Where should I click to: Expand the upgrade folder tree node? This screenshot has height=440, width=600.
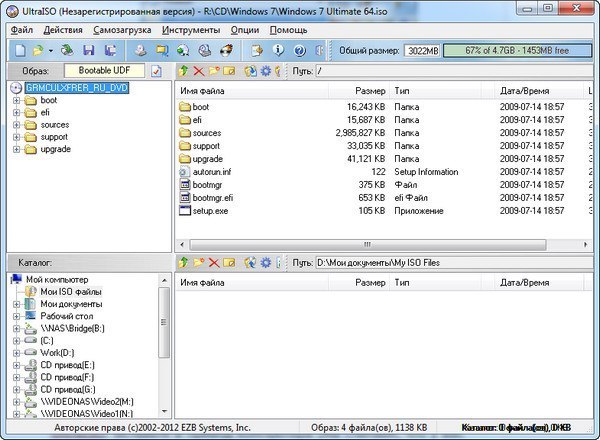[x=17, y=149]
